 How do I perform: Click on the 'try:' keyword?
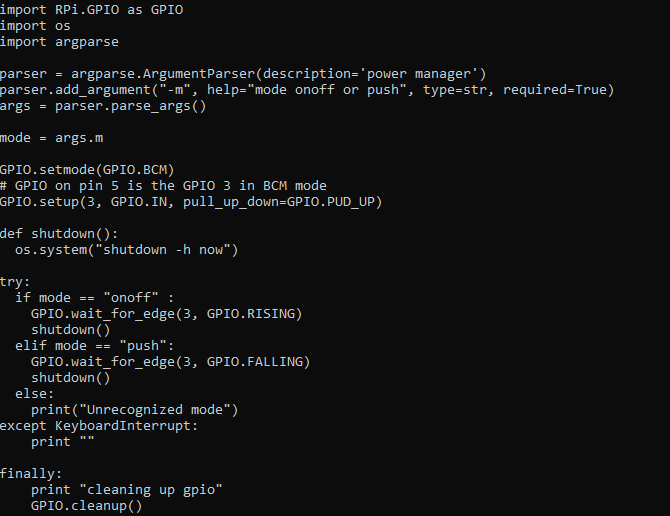[15, 281]
